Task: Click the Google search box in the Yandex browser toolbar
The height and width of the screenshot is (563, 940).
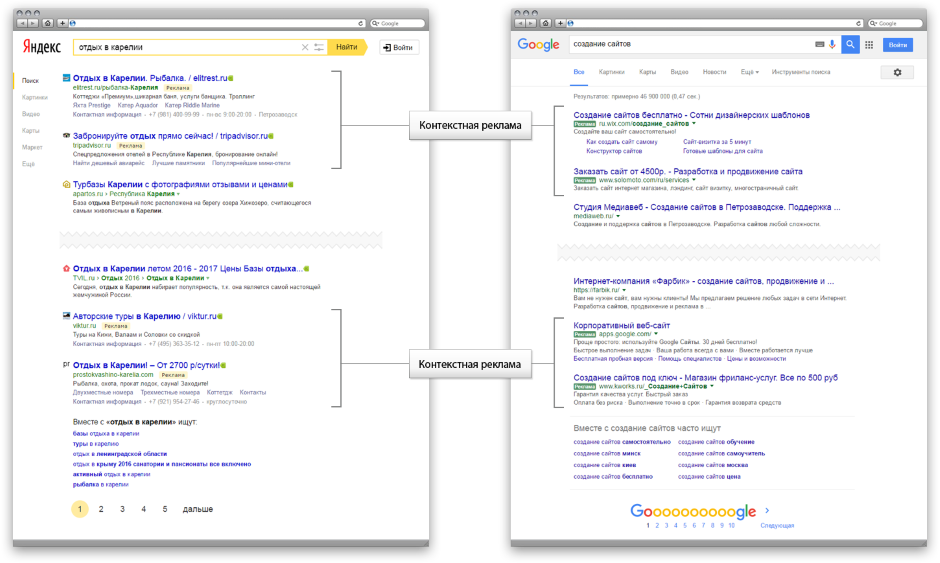Action: pyautogui.click(x=397, y=23)
